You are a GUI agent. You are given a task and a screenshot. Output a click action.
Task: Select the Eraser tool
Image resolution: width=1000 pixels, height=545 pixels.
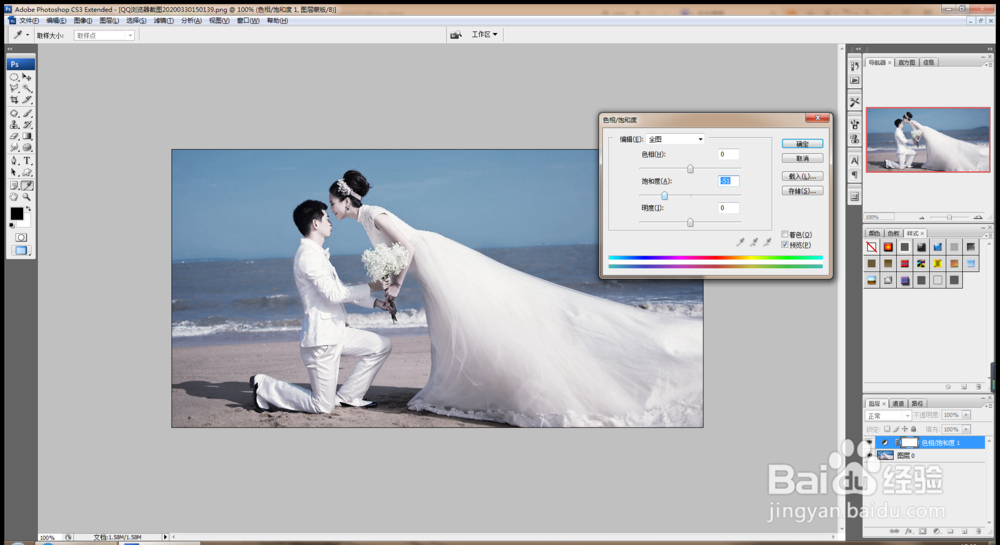click(14, 136)
